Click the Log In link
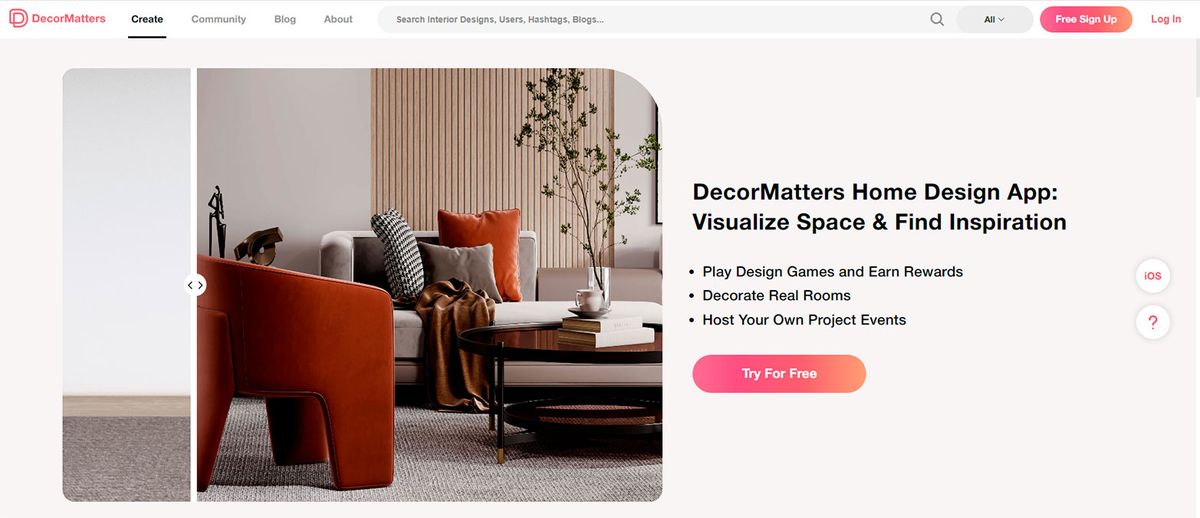The height and width of the screenshot is (518, 1200). tap(1166, 19)
